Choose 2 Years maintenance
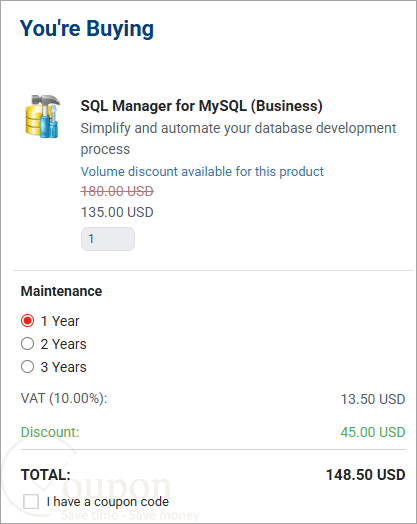The image size is (417, 524). 27,344
